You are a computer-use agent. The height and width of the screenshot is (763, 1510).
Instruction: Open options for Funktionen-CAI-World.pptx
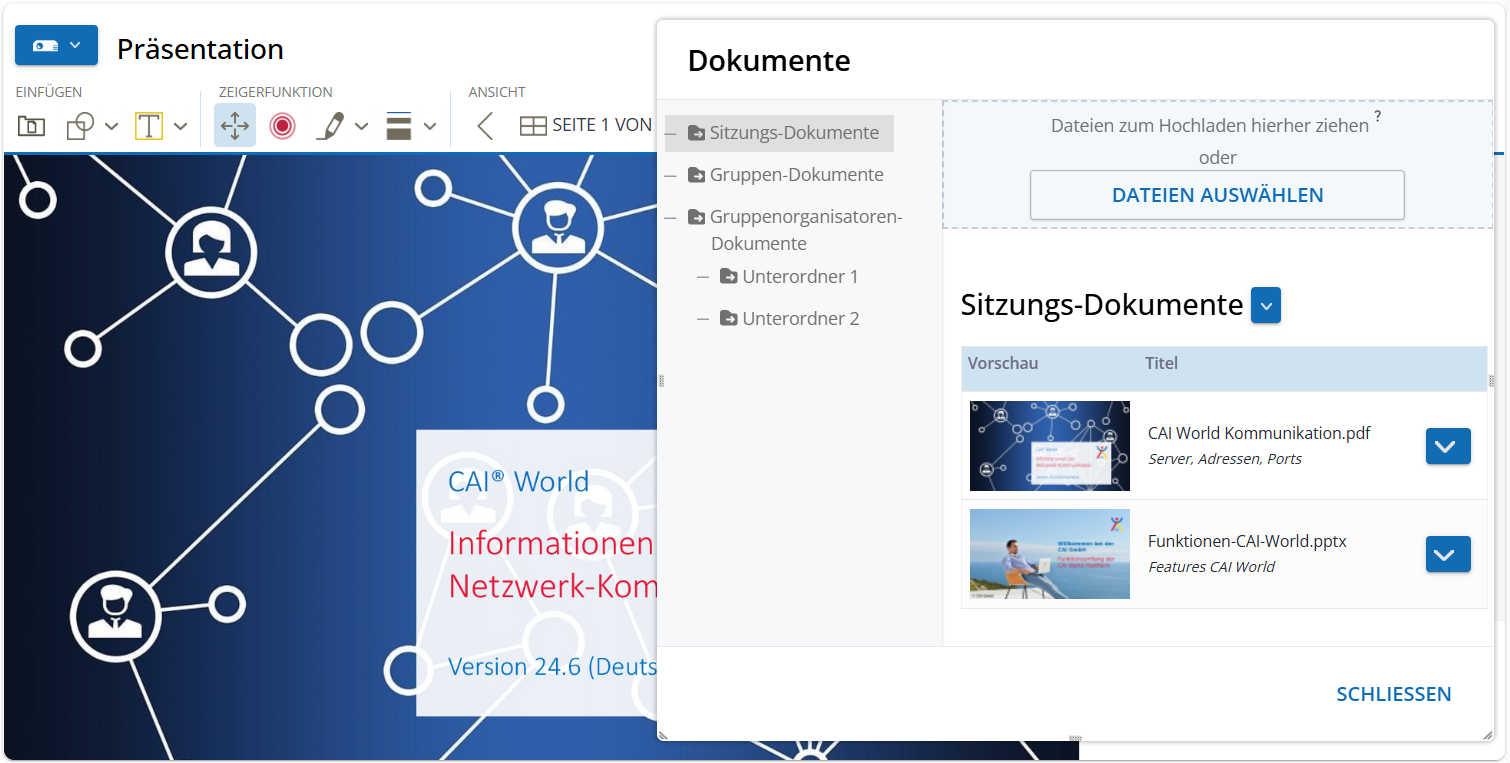click(x=1447, y=554)
